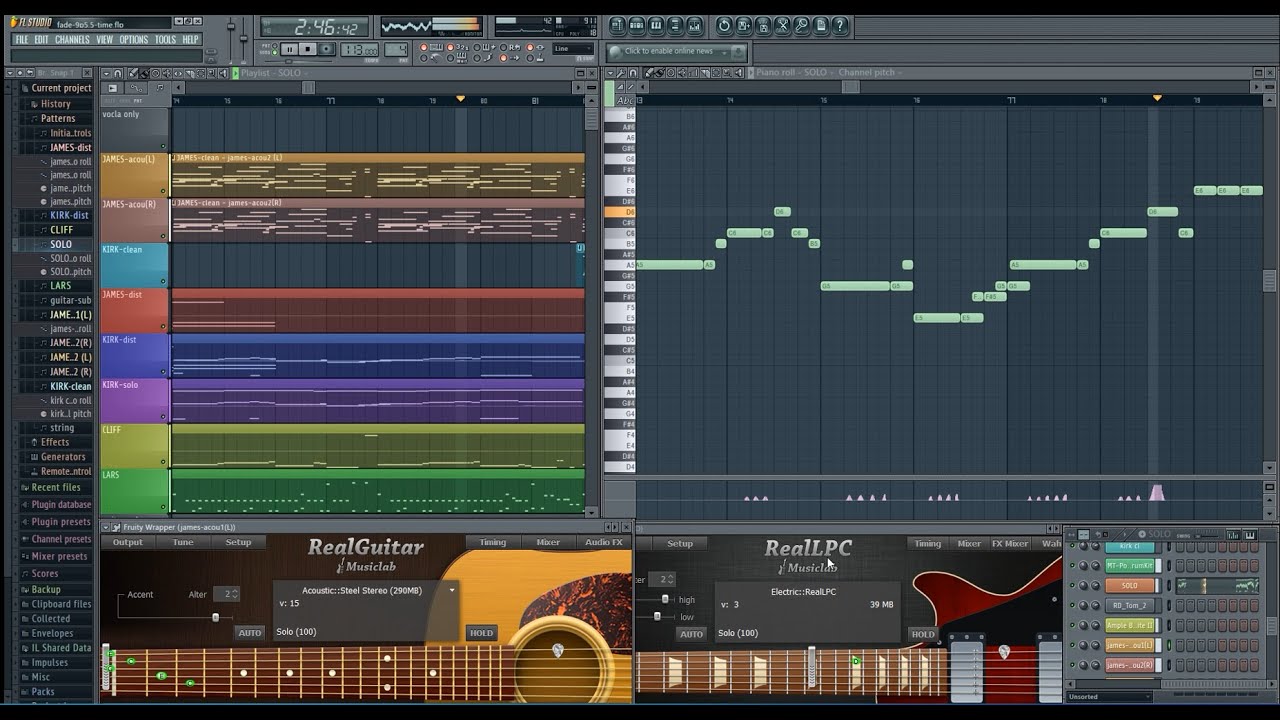Open the HELP menu

coord(190,40)
